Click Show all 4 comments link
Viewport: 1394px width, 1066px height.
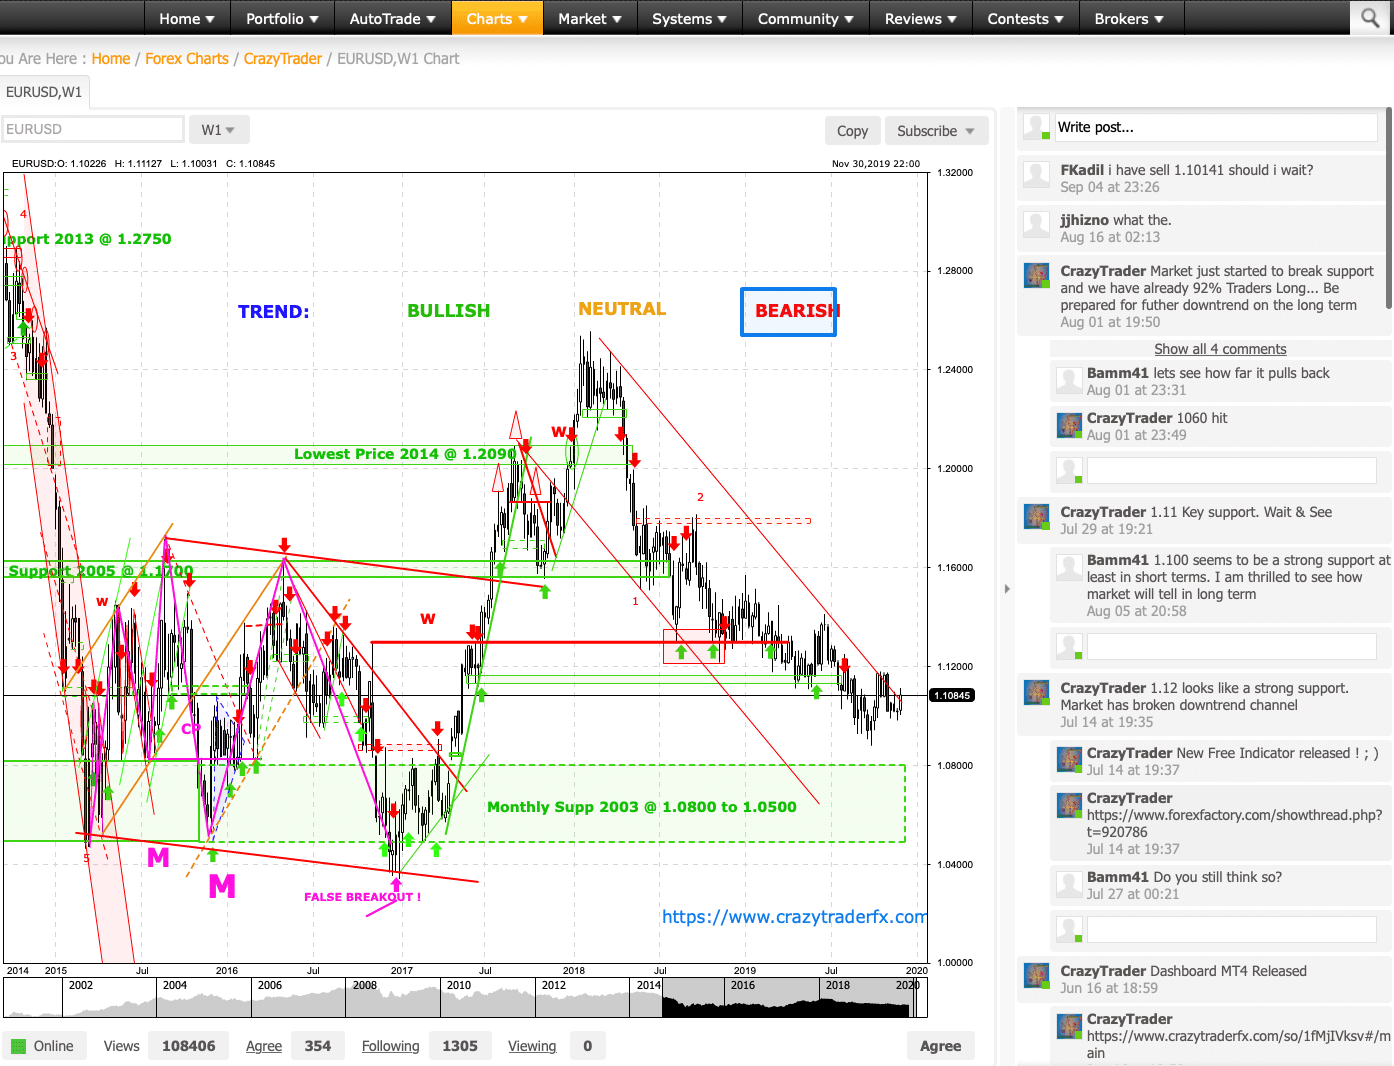(1220, 349)
